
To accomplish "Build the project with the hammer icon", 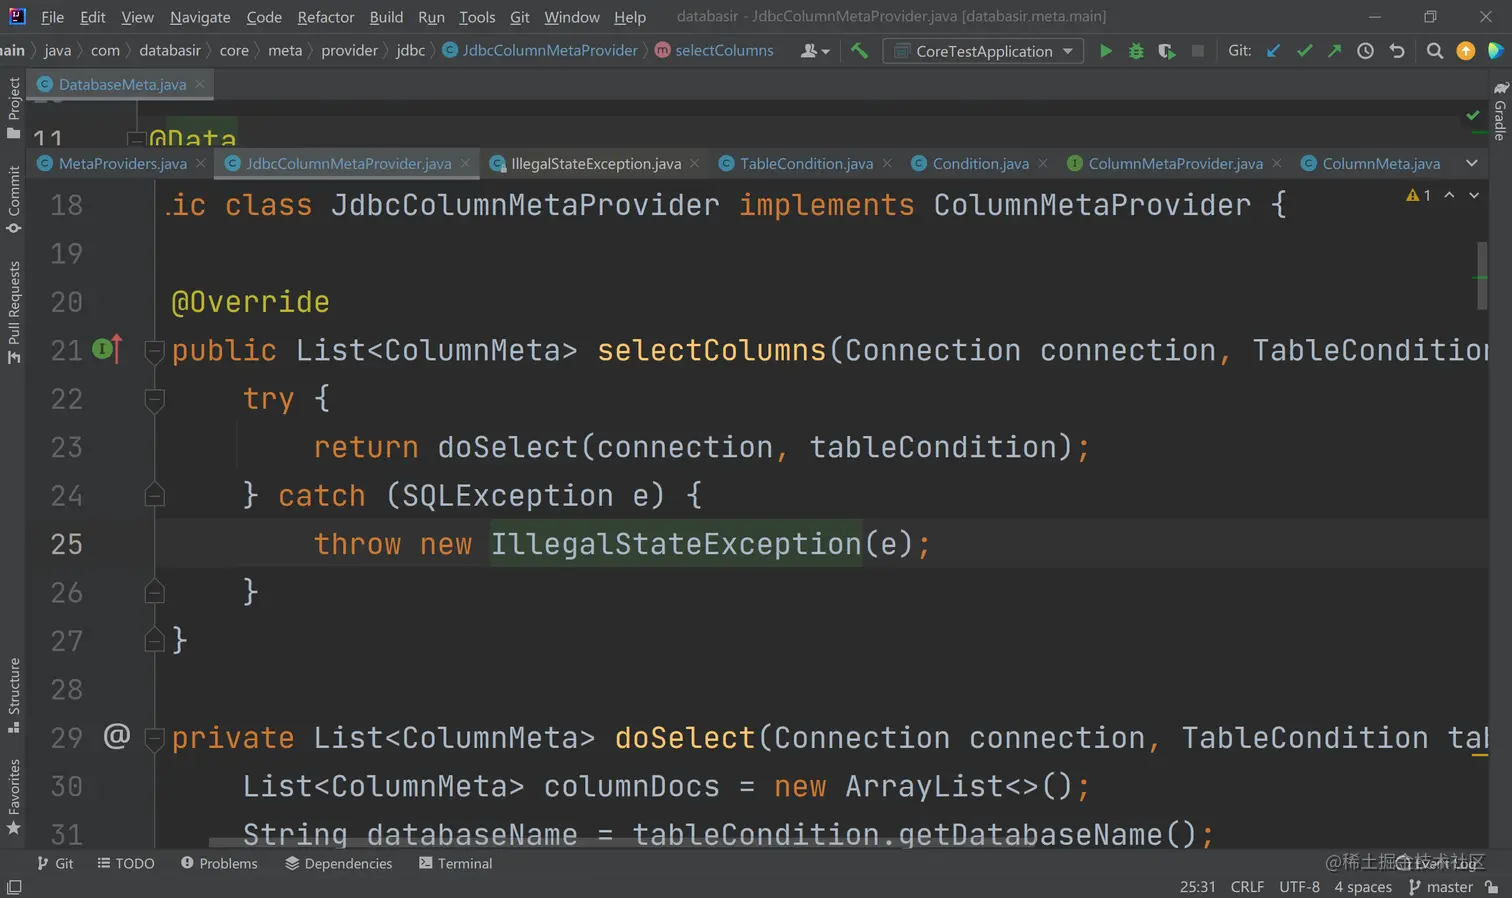I will [x=859, y=51].
